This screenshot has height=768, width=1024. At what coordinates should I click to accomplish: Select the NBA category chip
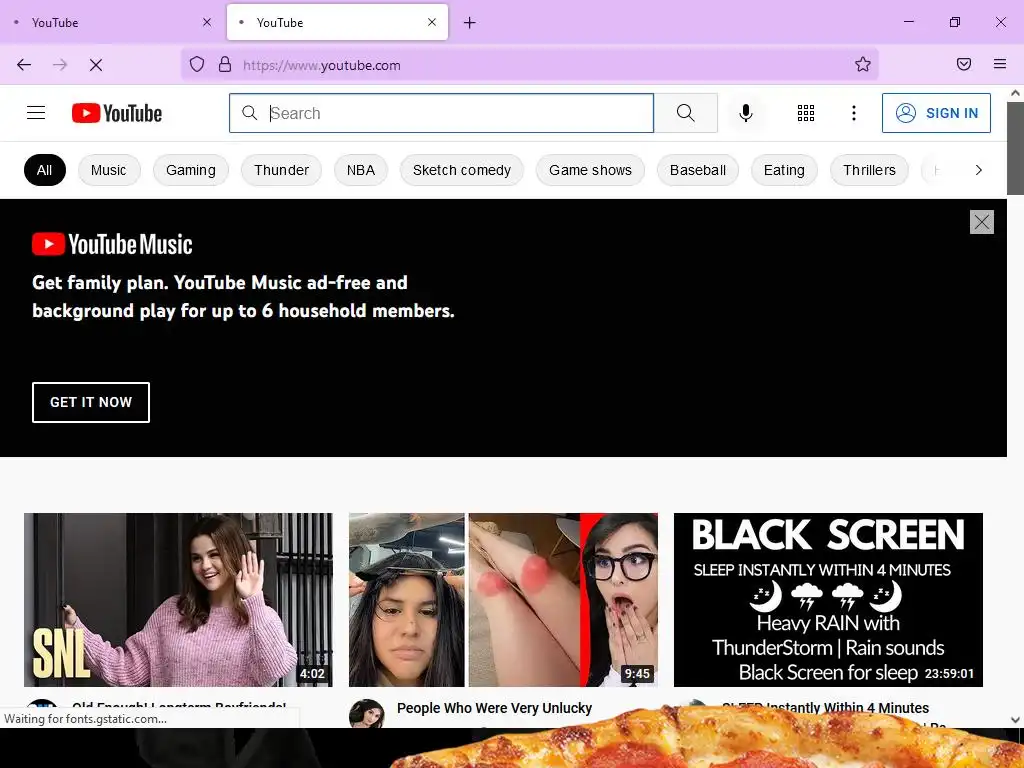[x=360, y=170]
